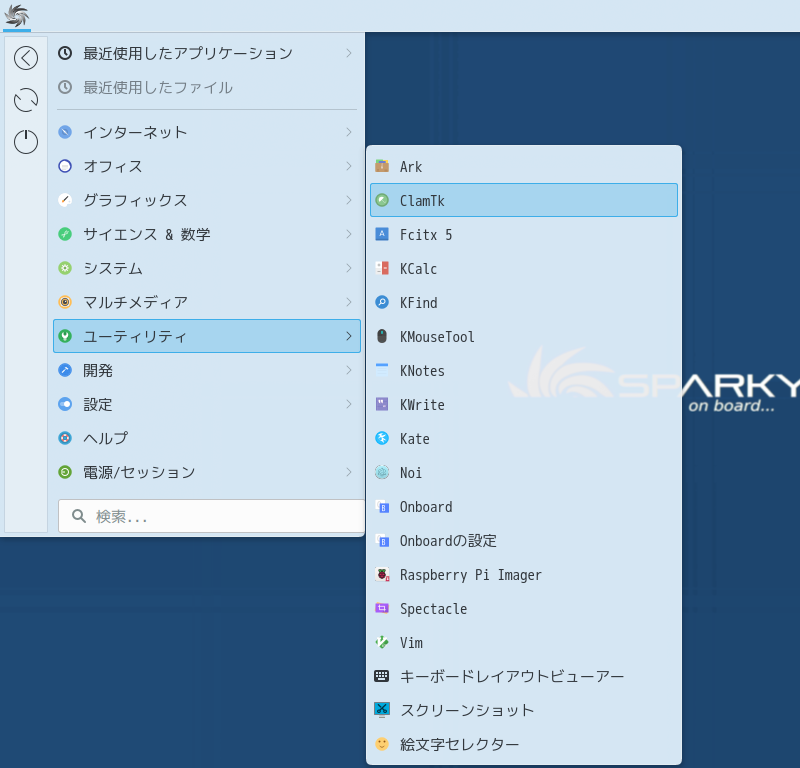800x768 pixels.
Task: Open the 電源/セッション category
Action: point(207,472)
